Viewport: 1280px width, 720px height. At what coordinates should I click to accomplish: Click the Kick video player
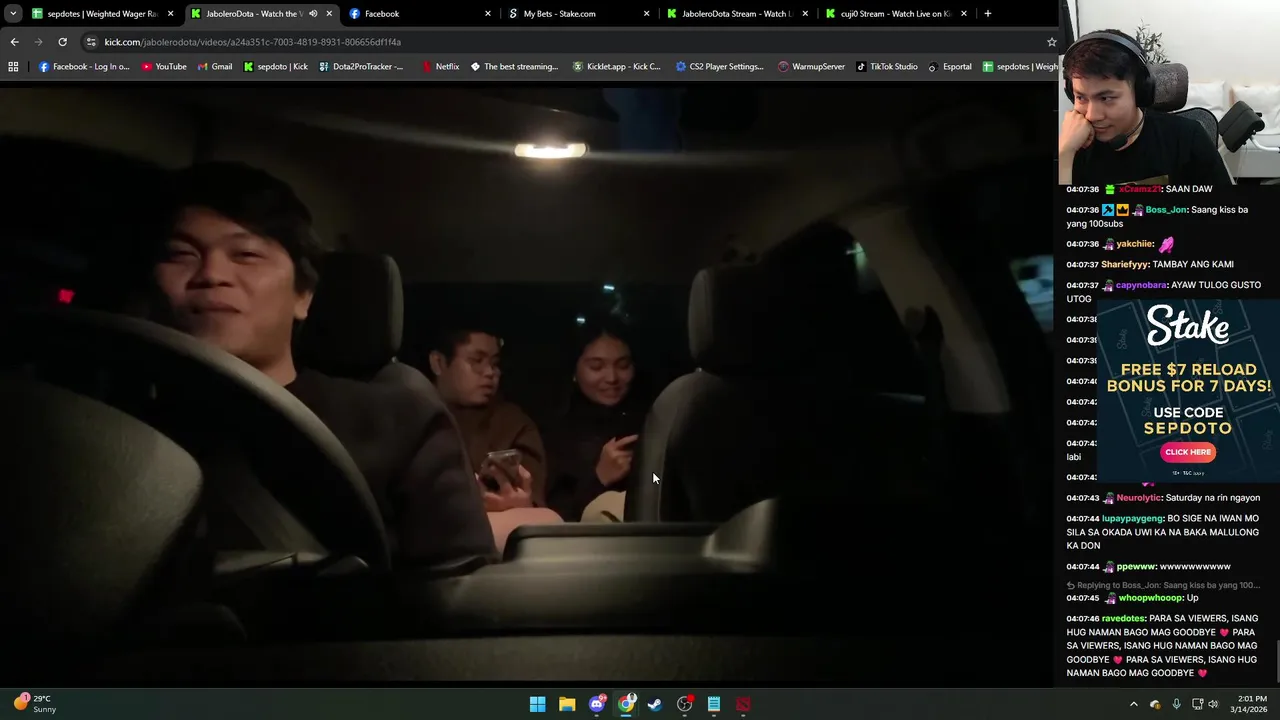[527, 385]
